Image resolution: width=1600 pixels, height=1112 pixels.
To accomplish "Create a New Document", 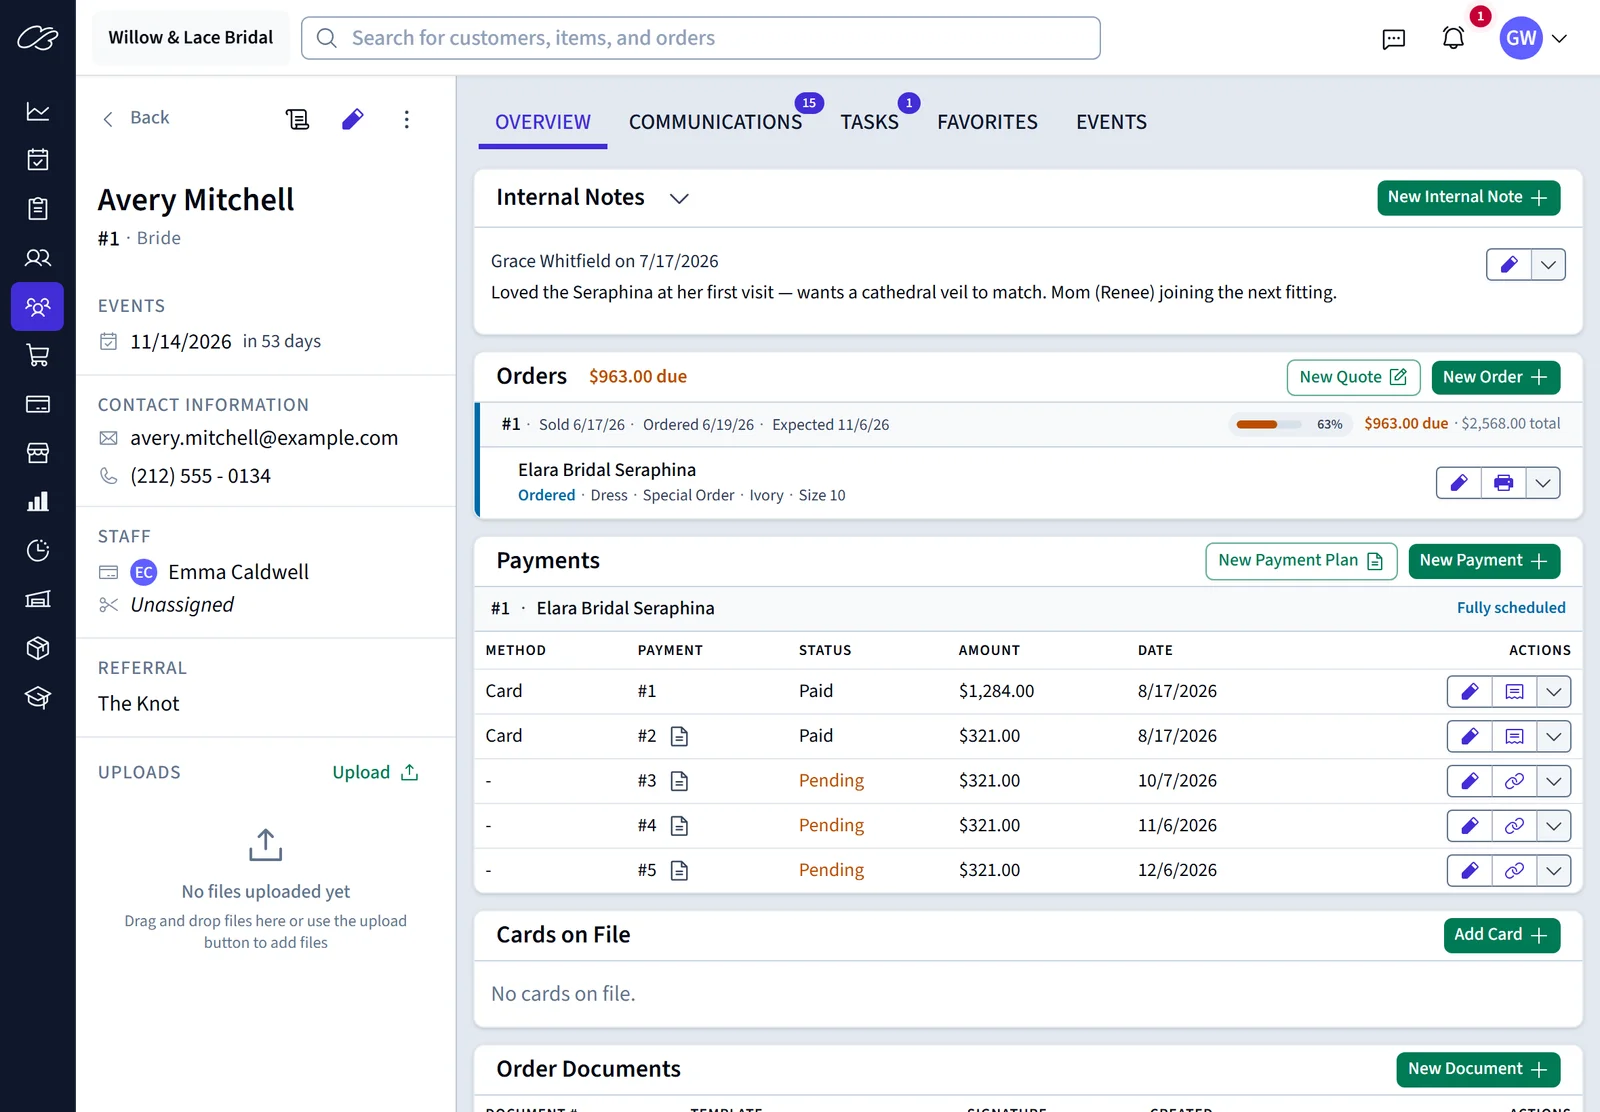I will 1478,1069.
